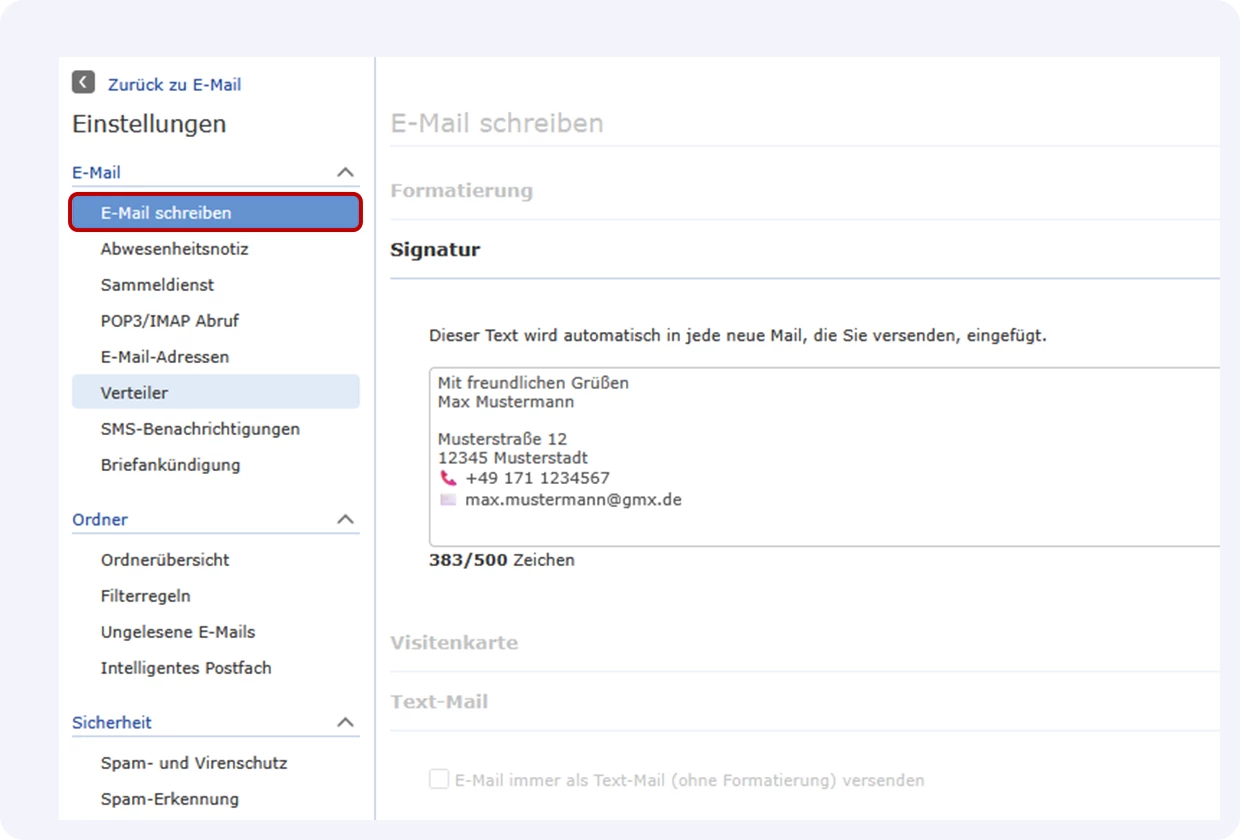Expand the Text-Mail section
Viewport: 1240px width, 840px height.
click(439, 702)
